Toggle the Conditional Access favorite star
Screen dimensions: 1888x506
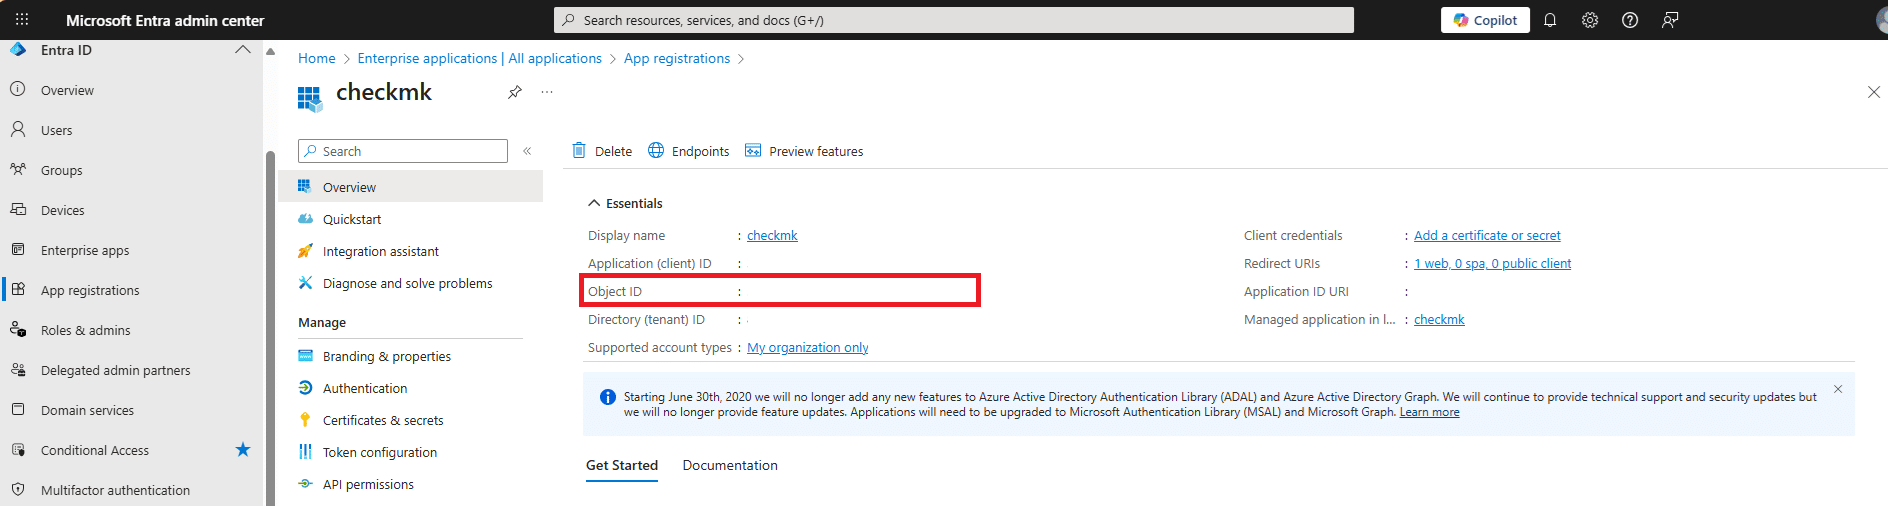[242, 450]
